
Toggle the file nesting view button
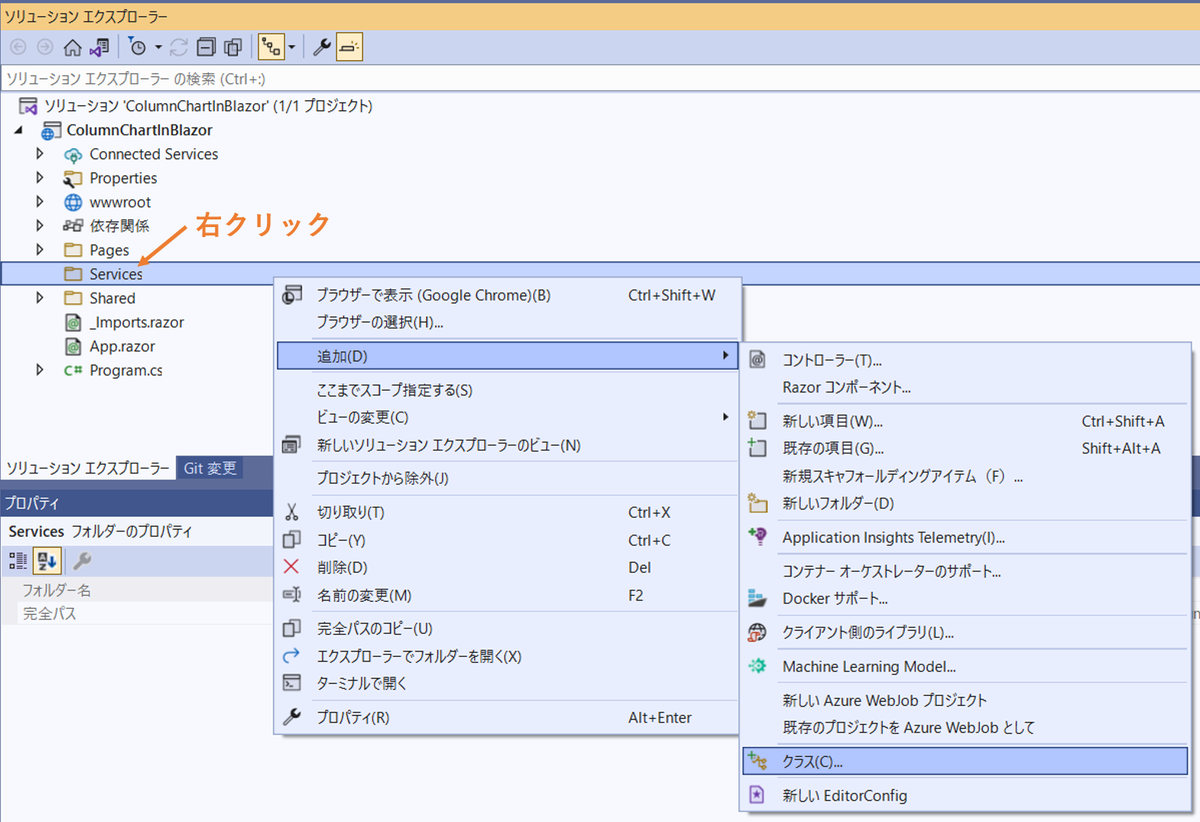point(270,47)
